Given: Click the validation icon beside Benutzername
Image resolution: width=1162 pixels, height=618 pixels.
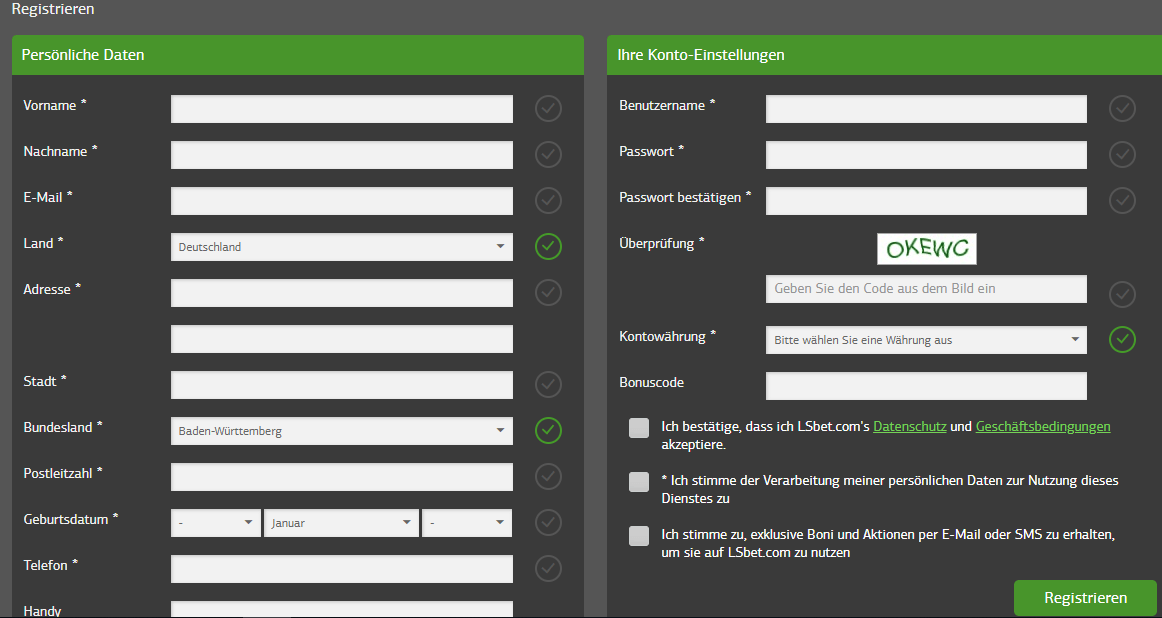Looking at the screenshot, I should click(1122, 108).
